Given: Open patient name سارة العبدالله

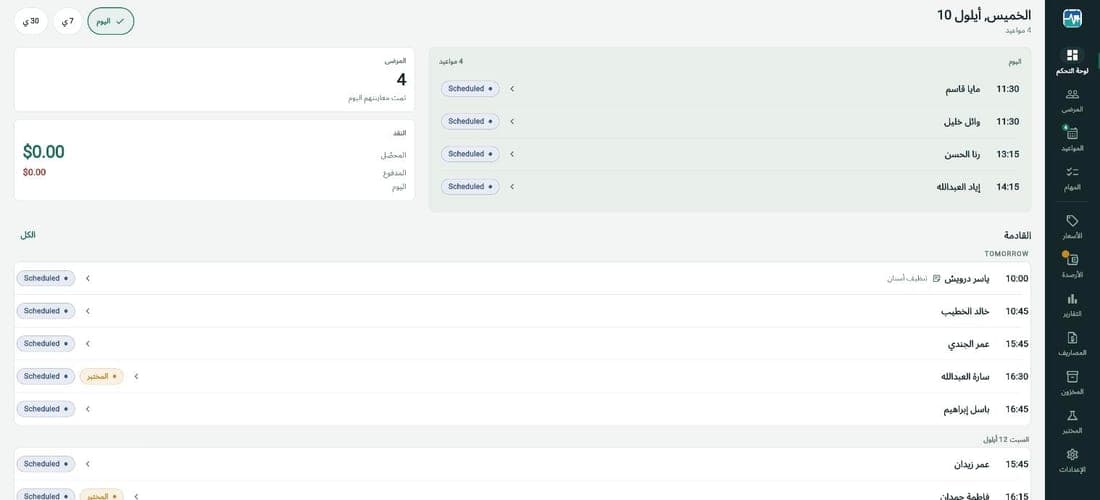Looking at the screenshot, I should click(965, 377).
